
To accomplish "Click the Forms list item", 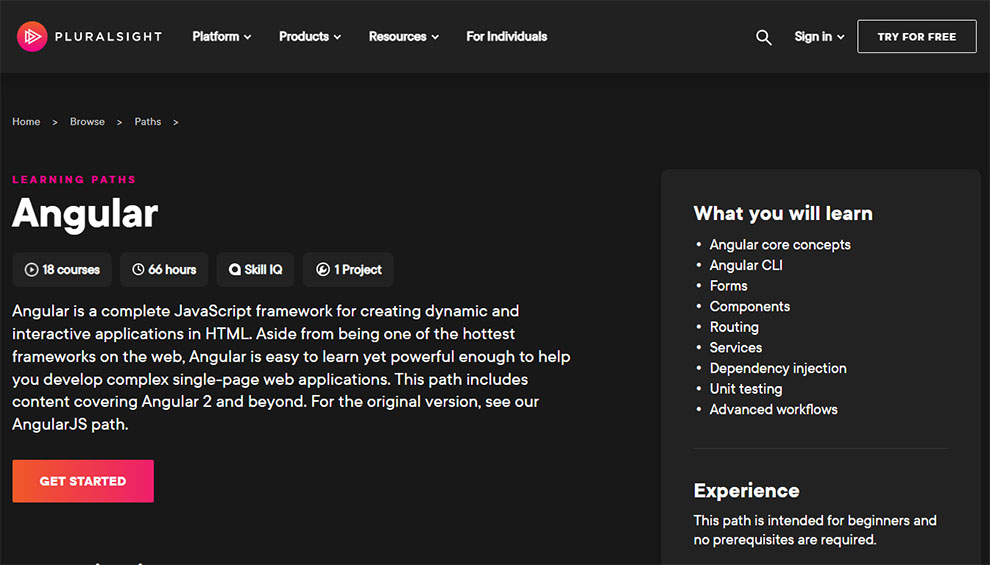I will pos(728,286).
